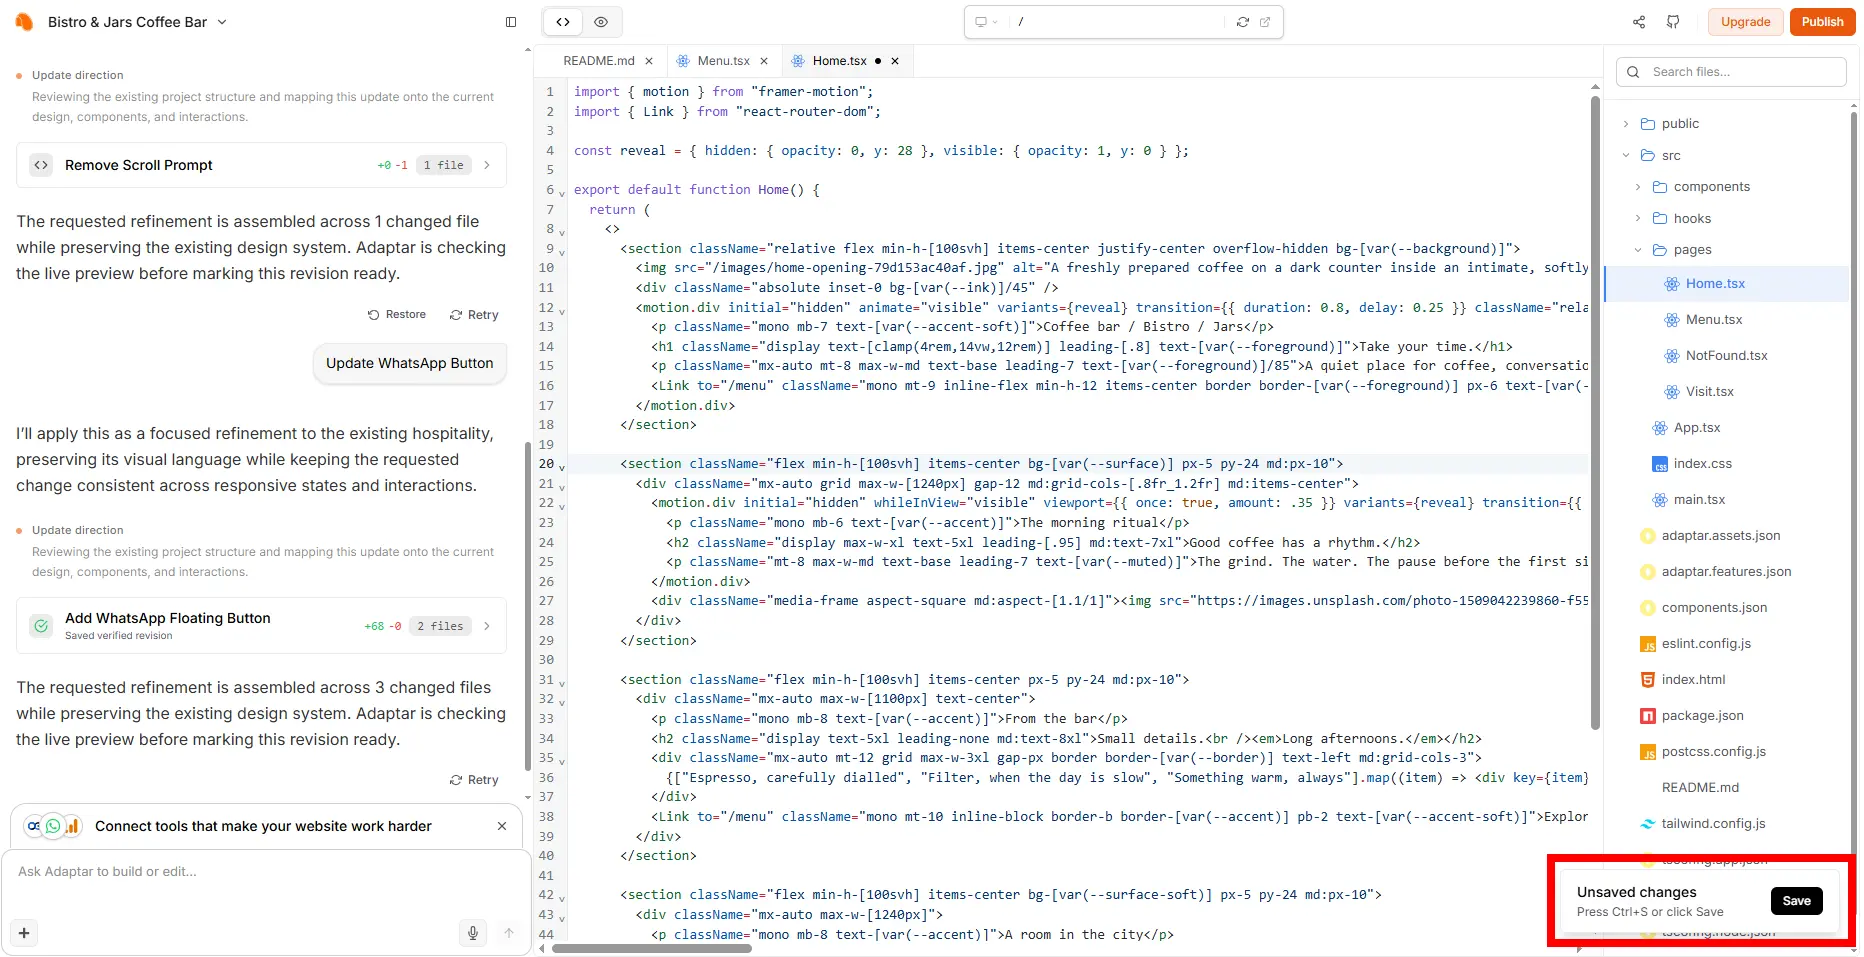This screenshot has height=957, width=1864.
Task: Switch to the Menu.tsx tab
Action: [723, 61]
